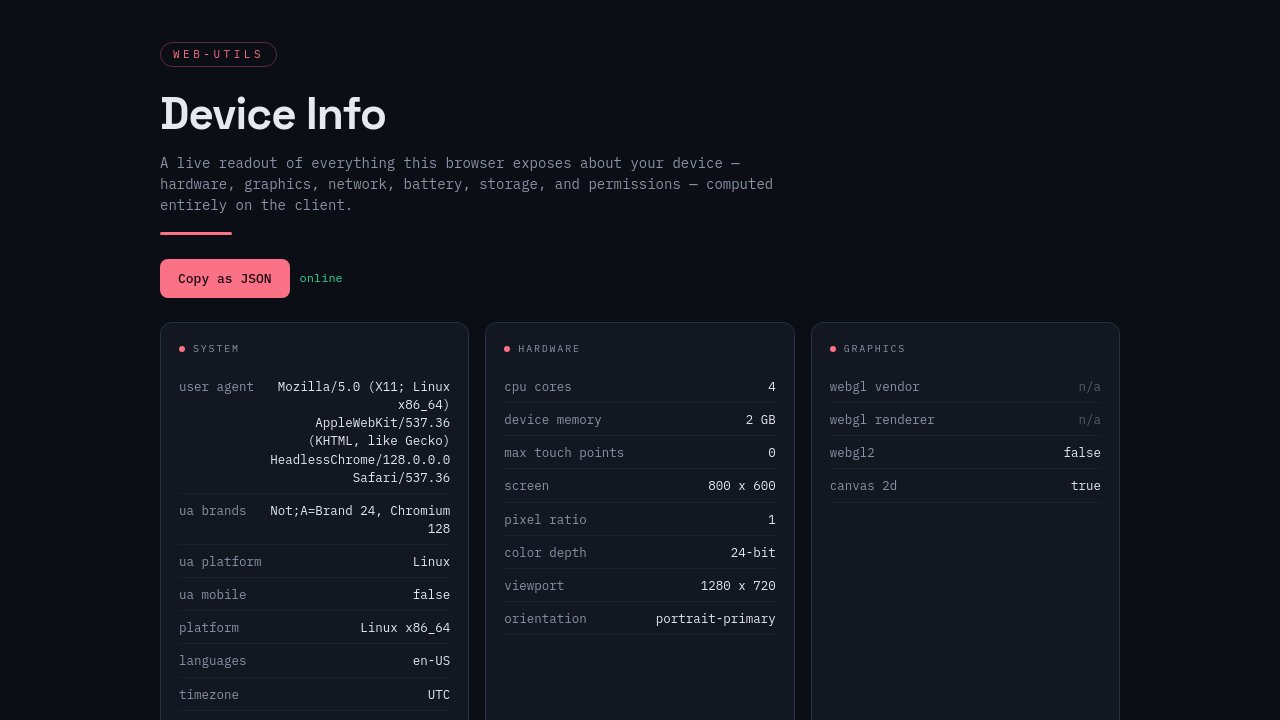Click the pixel ratio value '1'
Screen dimensions: 1280x720
(x=772, y=520)
